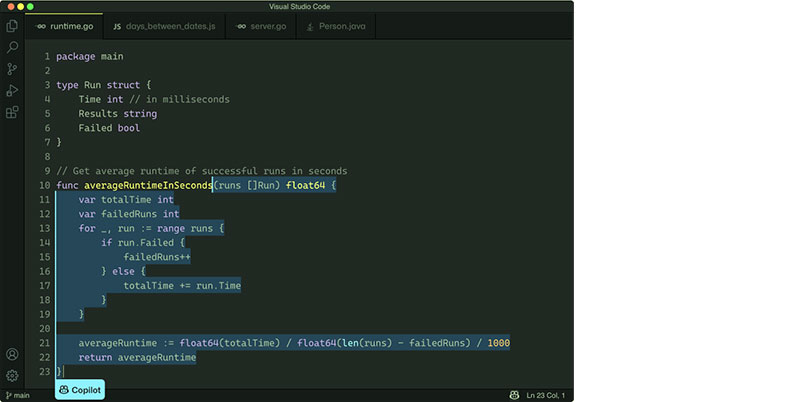The width and height of the screenshot is (800, 402).
Task: Click the Go file icon on server.go tab
Action: [x=241, y=27]
